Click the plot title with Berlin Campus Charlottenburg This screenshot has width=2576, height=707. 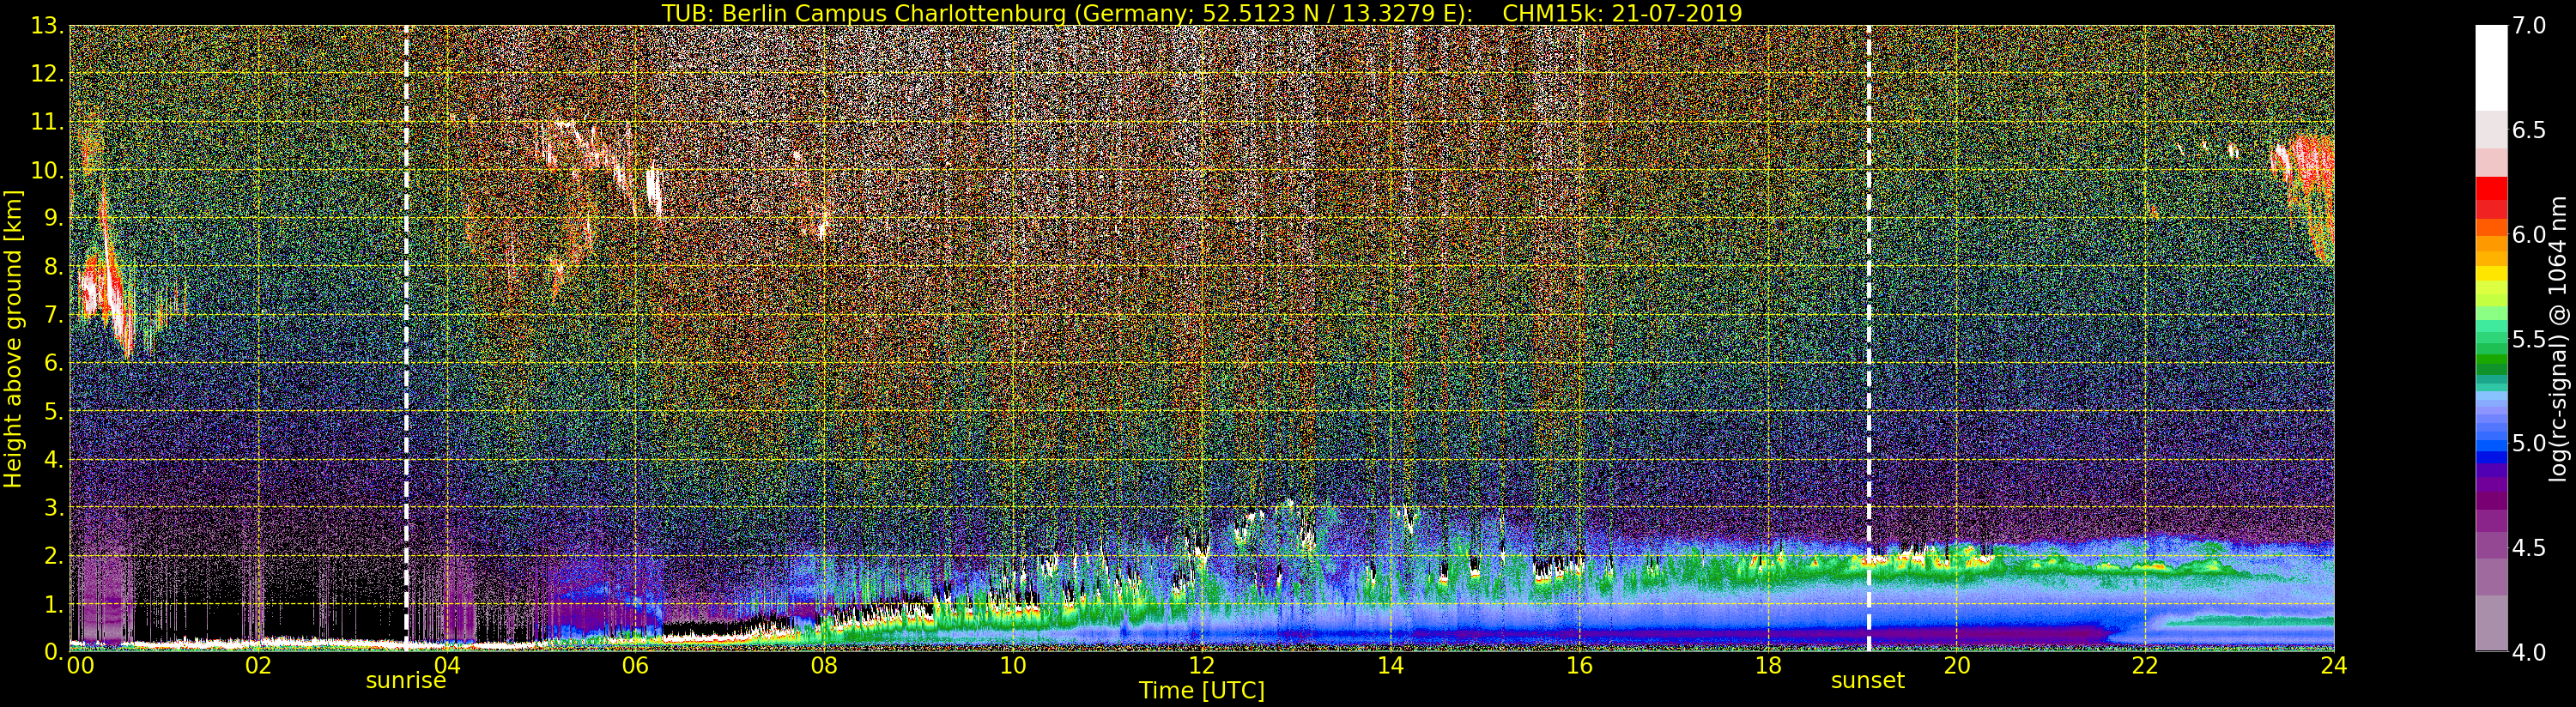click(1201, 13)
